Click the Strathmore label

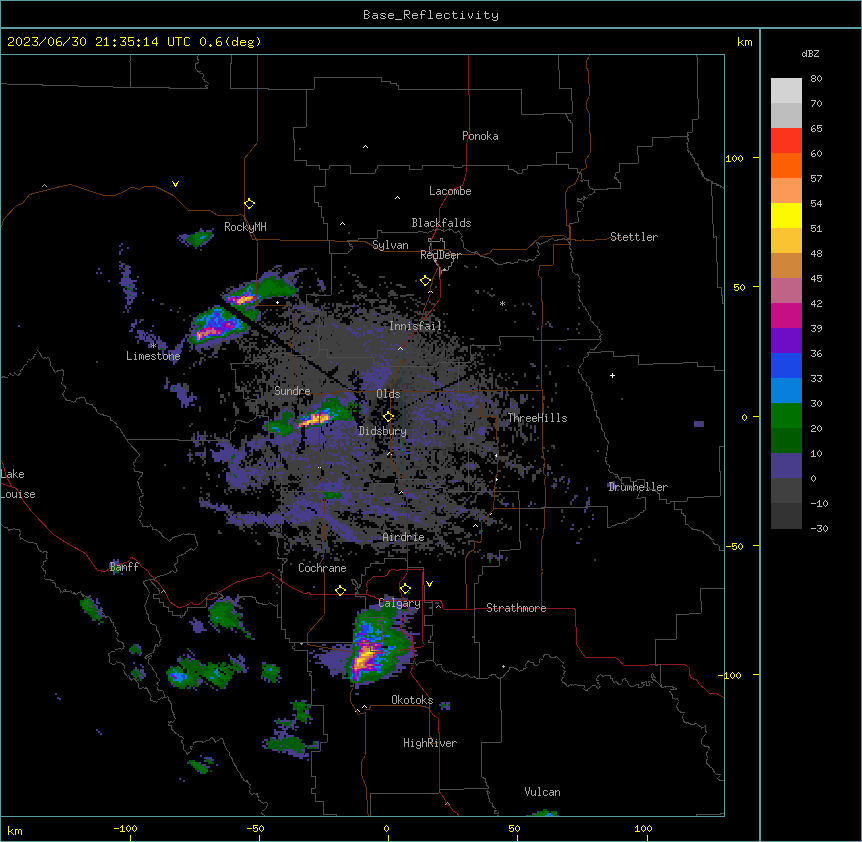[x=516, y=608]
